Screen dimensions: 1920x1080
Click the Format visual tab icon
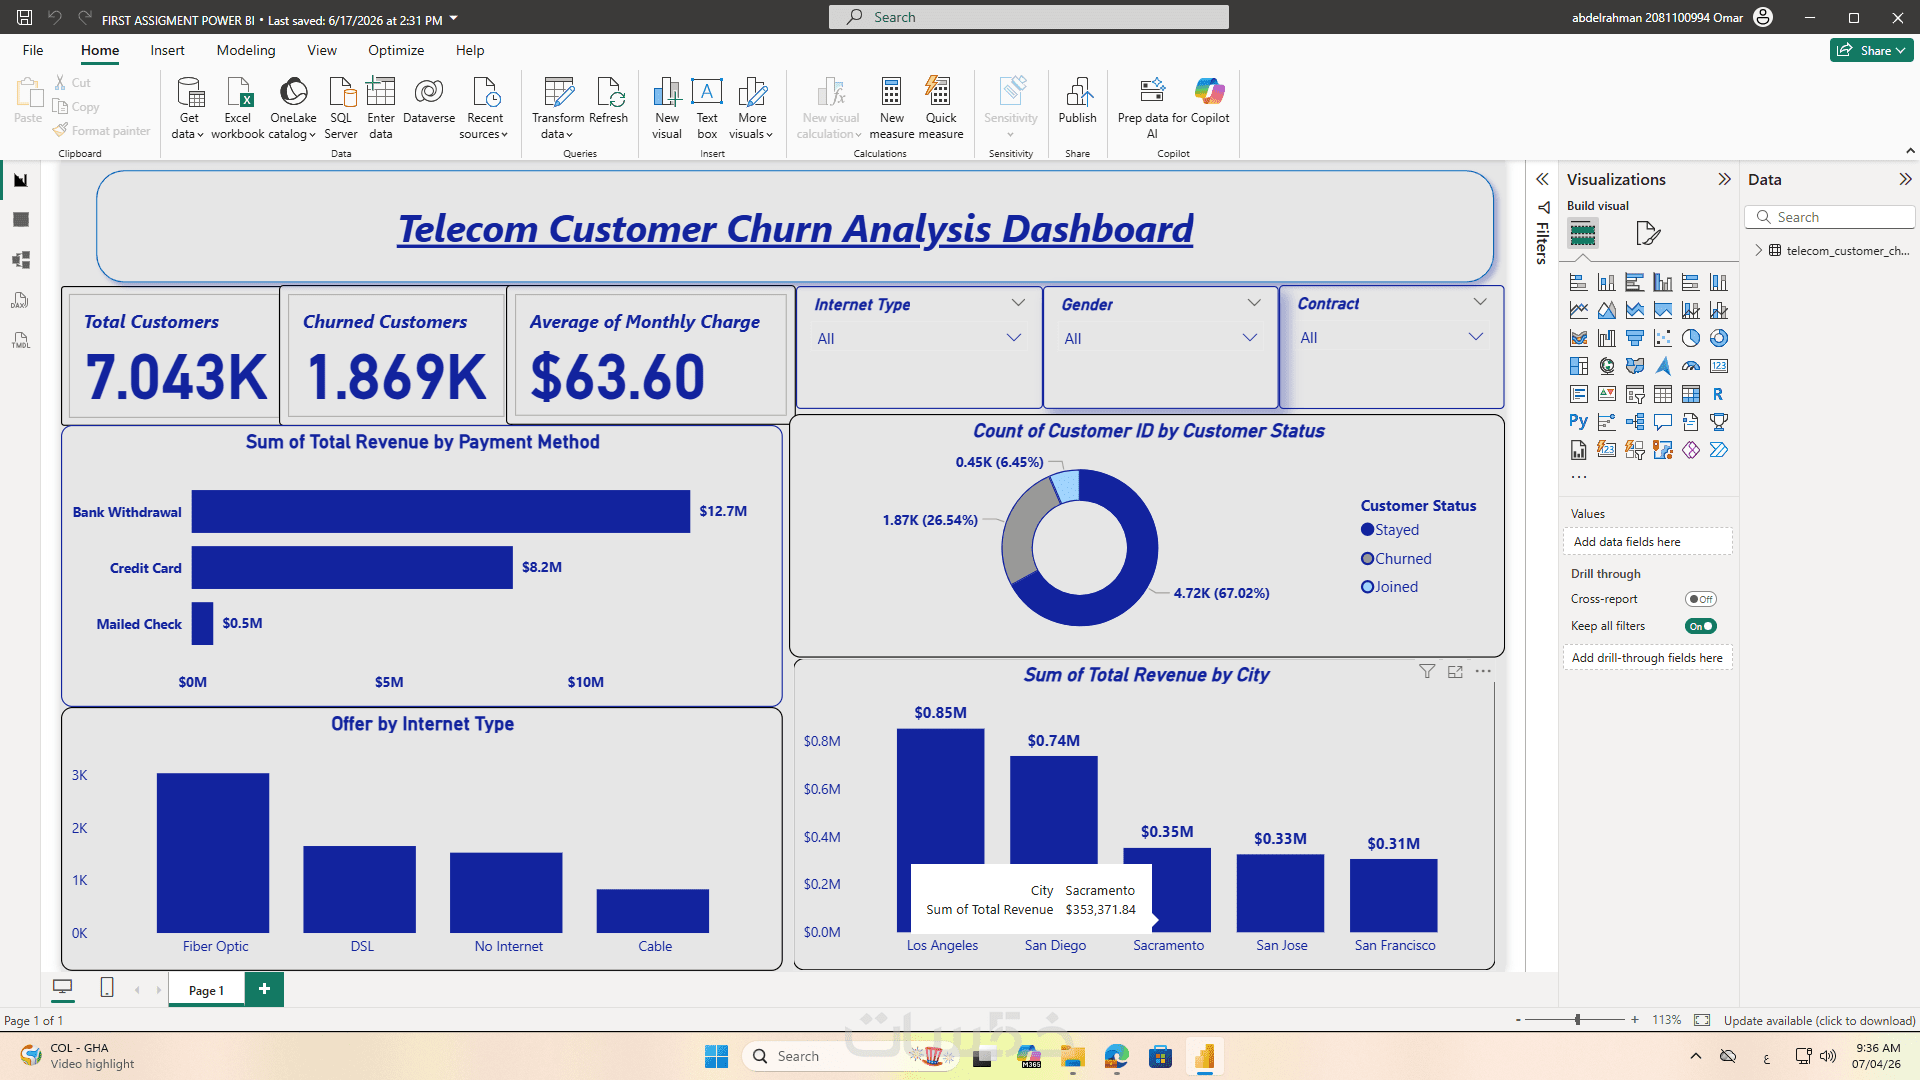tap(1647, 234)
